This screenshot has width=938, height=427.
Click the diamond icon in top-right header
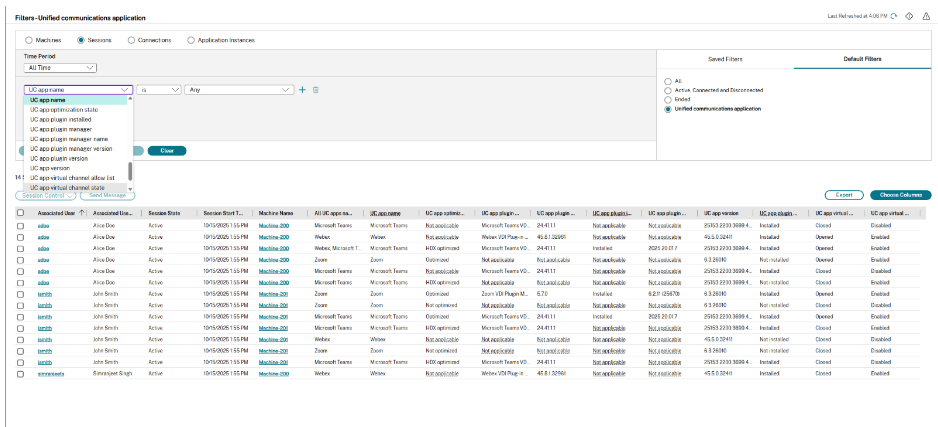point(909,17)
